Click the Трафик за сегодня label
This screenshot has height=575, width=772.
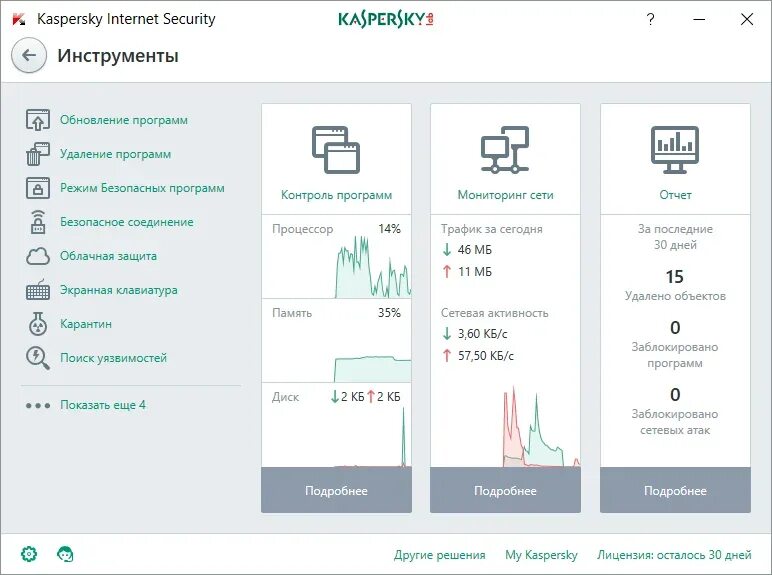491,229
